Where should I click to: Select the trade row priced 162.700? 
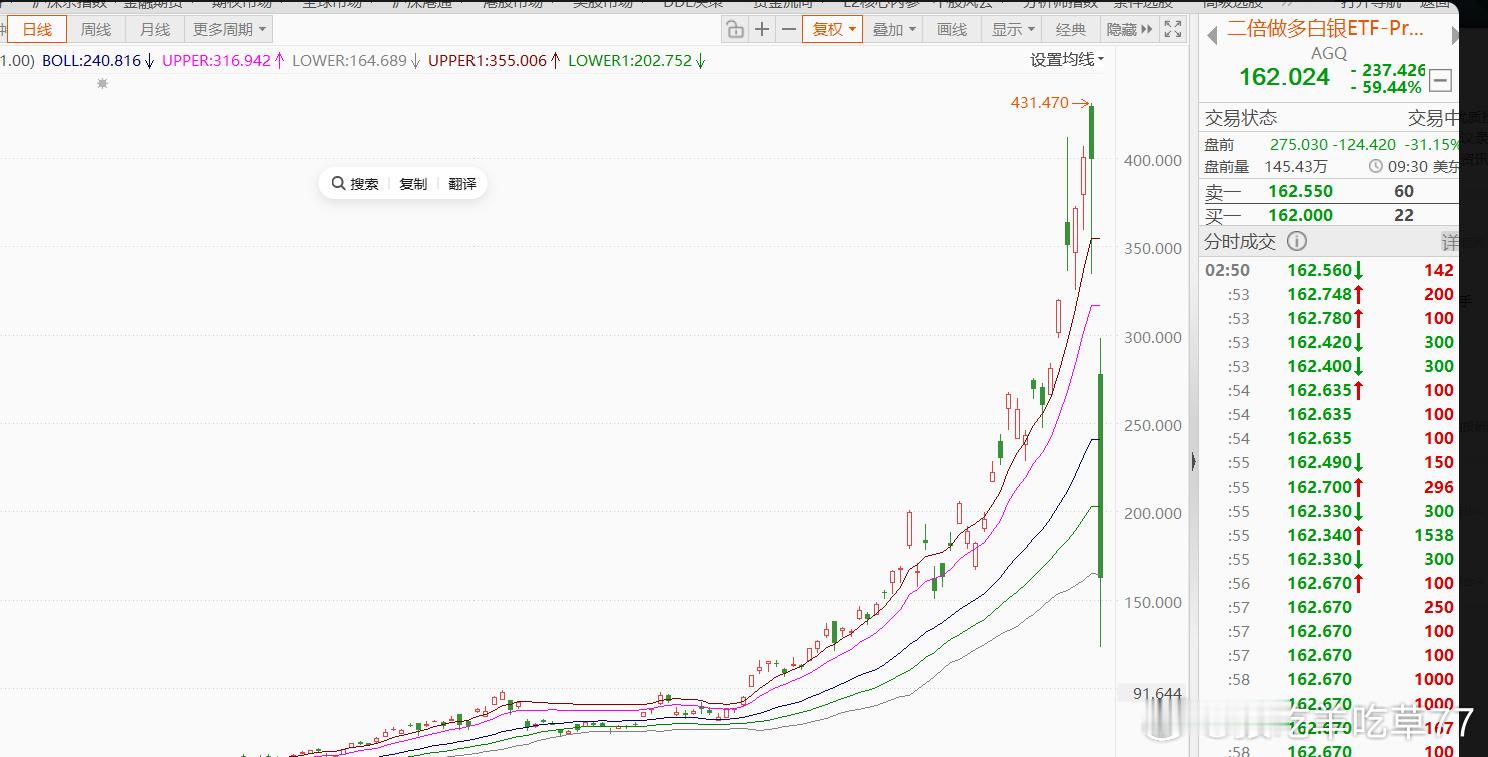(x=1329, y=487)
